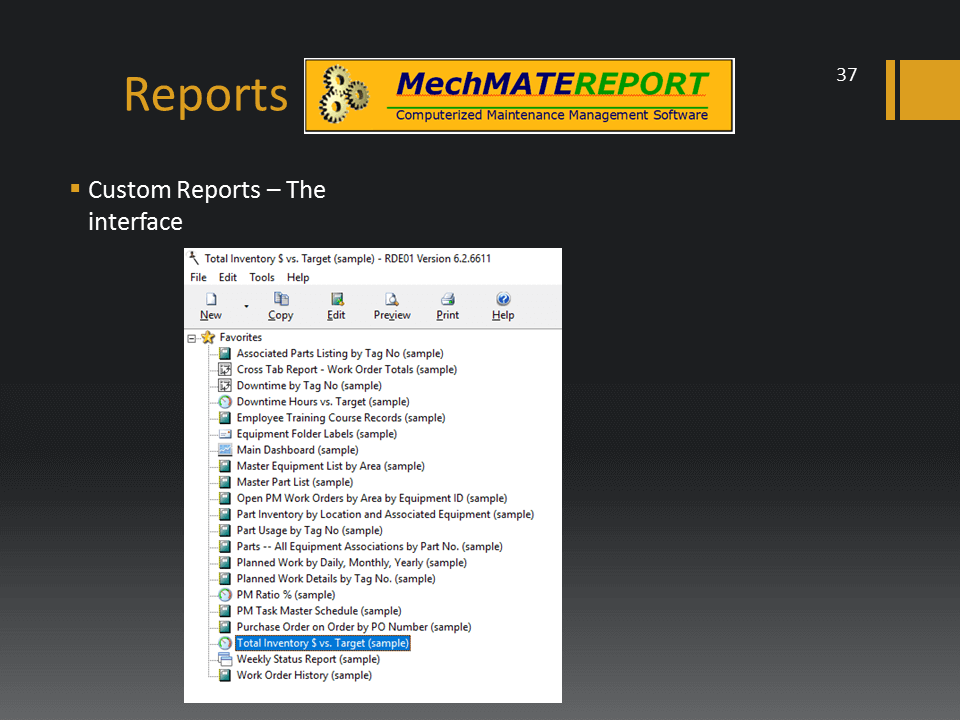Viewport: 960px width, 720px height.
Task: Select PM Task Master Schedule (sample)
Action: tap(319, 611)
